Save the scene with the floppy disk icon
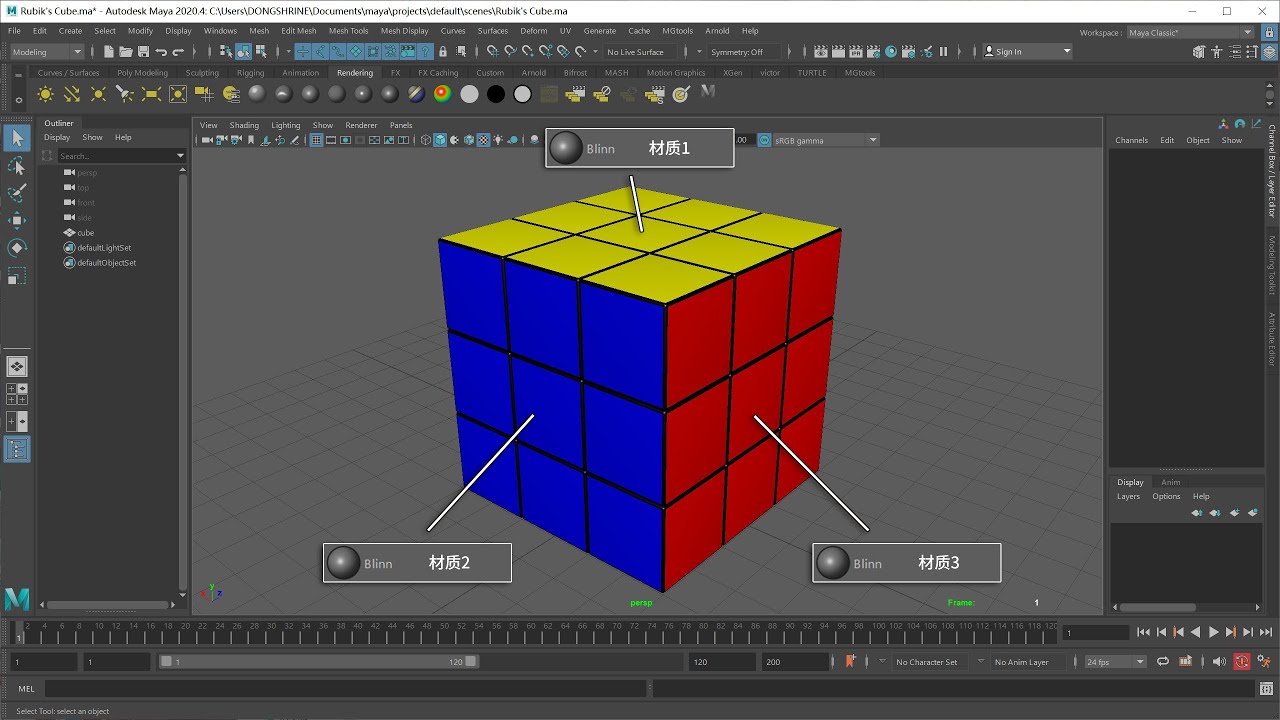Viewport: 1280px width, 720px height. (x=143, y=52)
